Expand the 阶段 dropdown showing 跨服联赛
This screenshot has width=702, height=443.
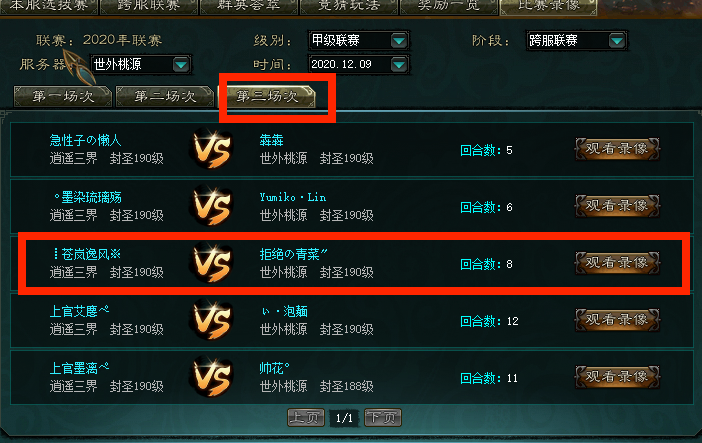(617, 41)
